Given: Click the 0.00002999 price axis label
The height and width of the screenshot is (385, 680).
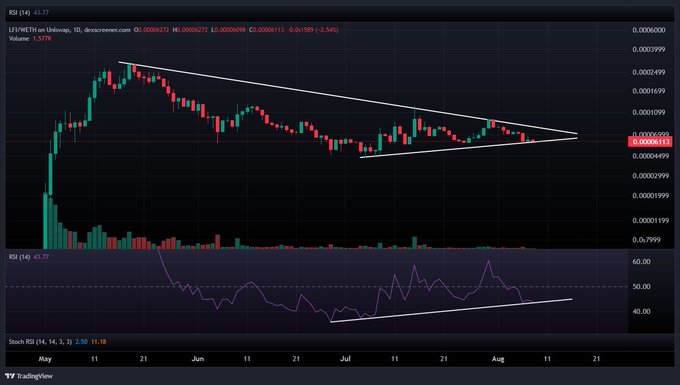Looking at the screenshot, I should (650, 176).
